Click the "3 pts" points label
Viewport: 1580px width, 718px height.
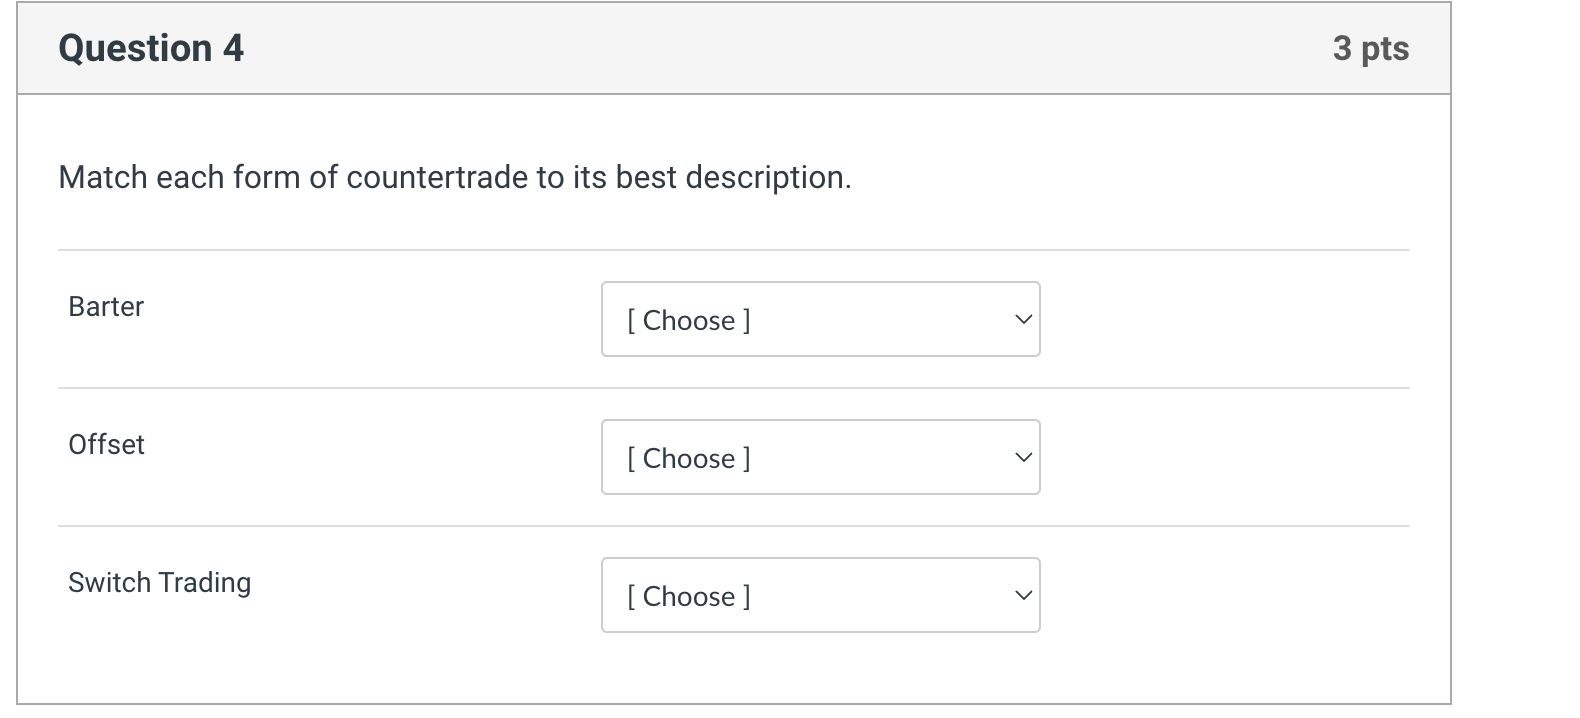(x=1370, y=48)
